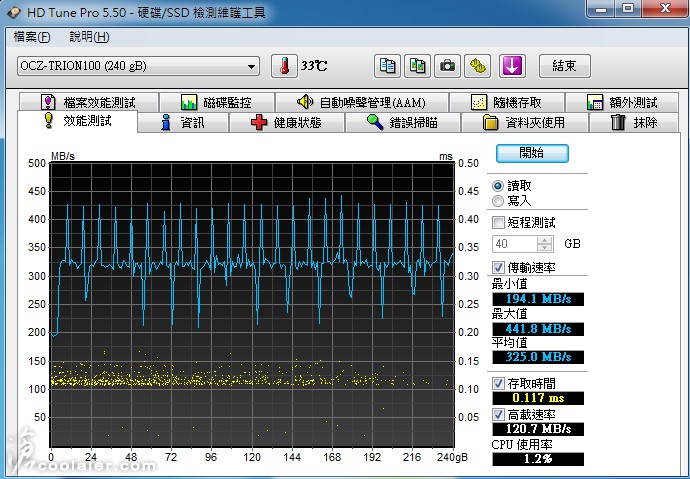
Task: Minimize the HD Tune Pro window
Action: 601,8
